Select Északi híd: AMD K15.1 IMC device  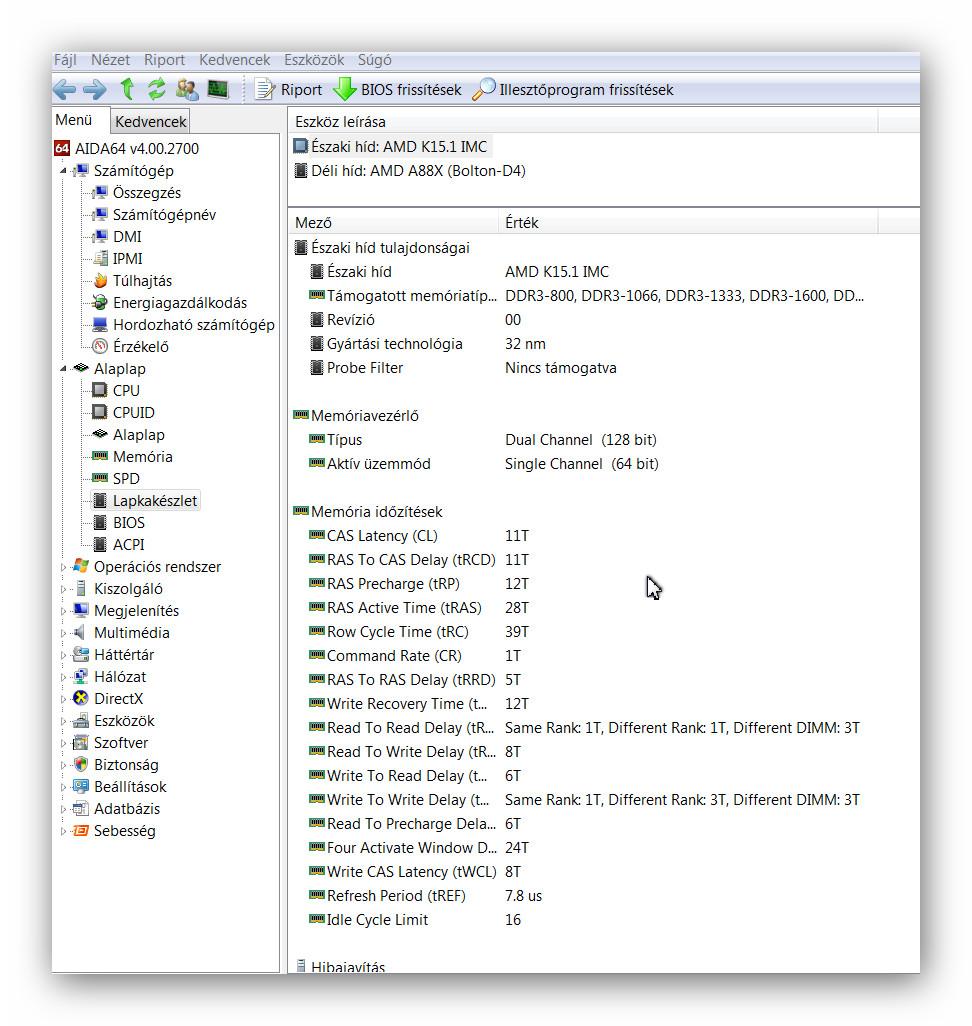(x=391, y=147)
